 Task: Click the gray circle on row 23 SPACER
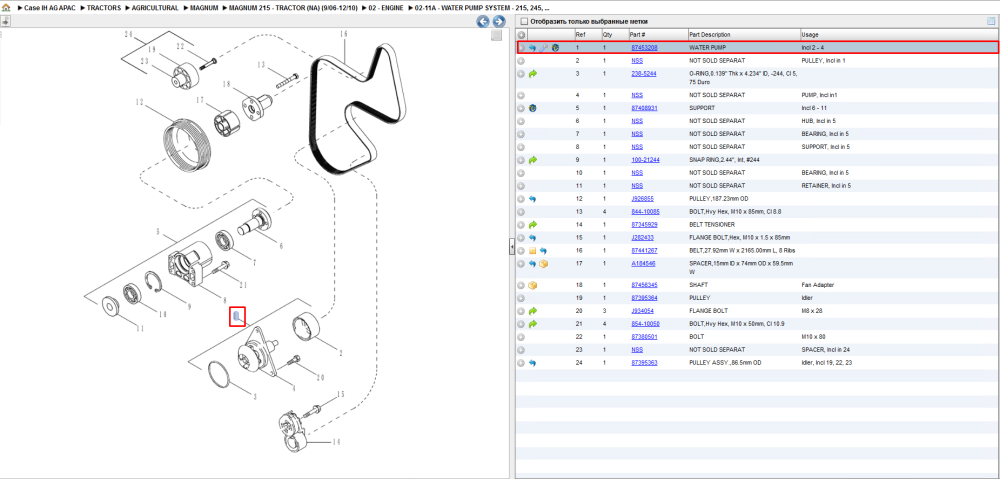click(x=521, y=350)
